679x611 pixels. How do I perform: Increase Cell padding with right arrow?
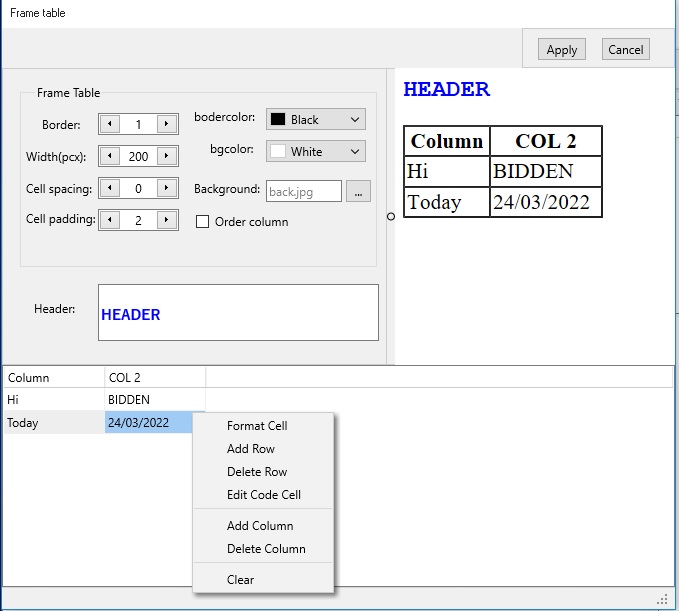coord(167,221)
